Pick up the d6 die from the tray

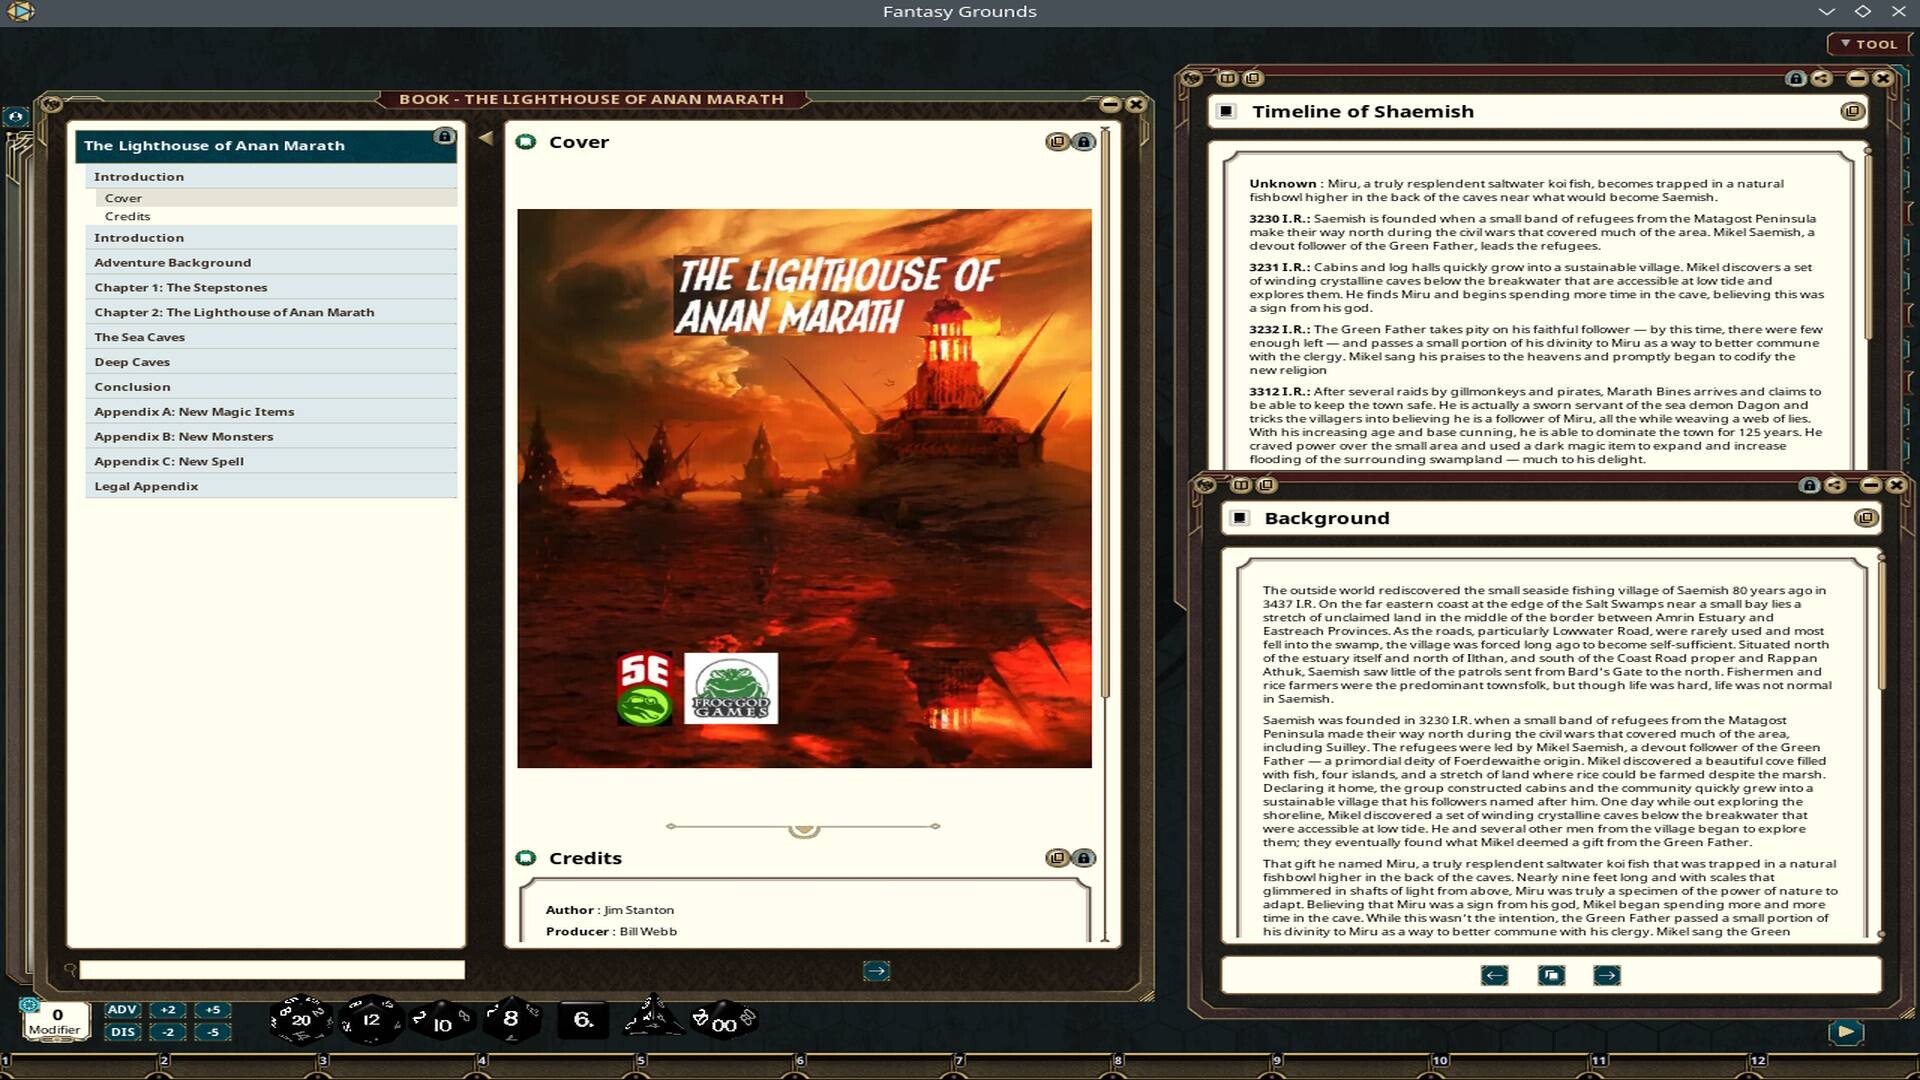583,1020
